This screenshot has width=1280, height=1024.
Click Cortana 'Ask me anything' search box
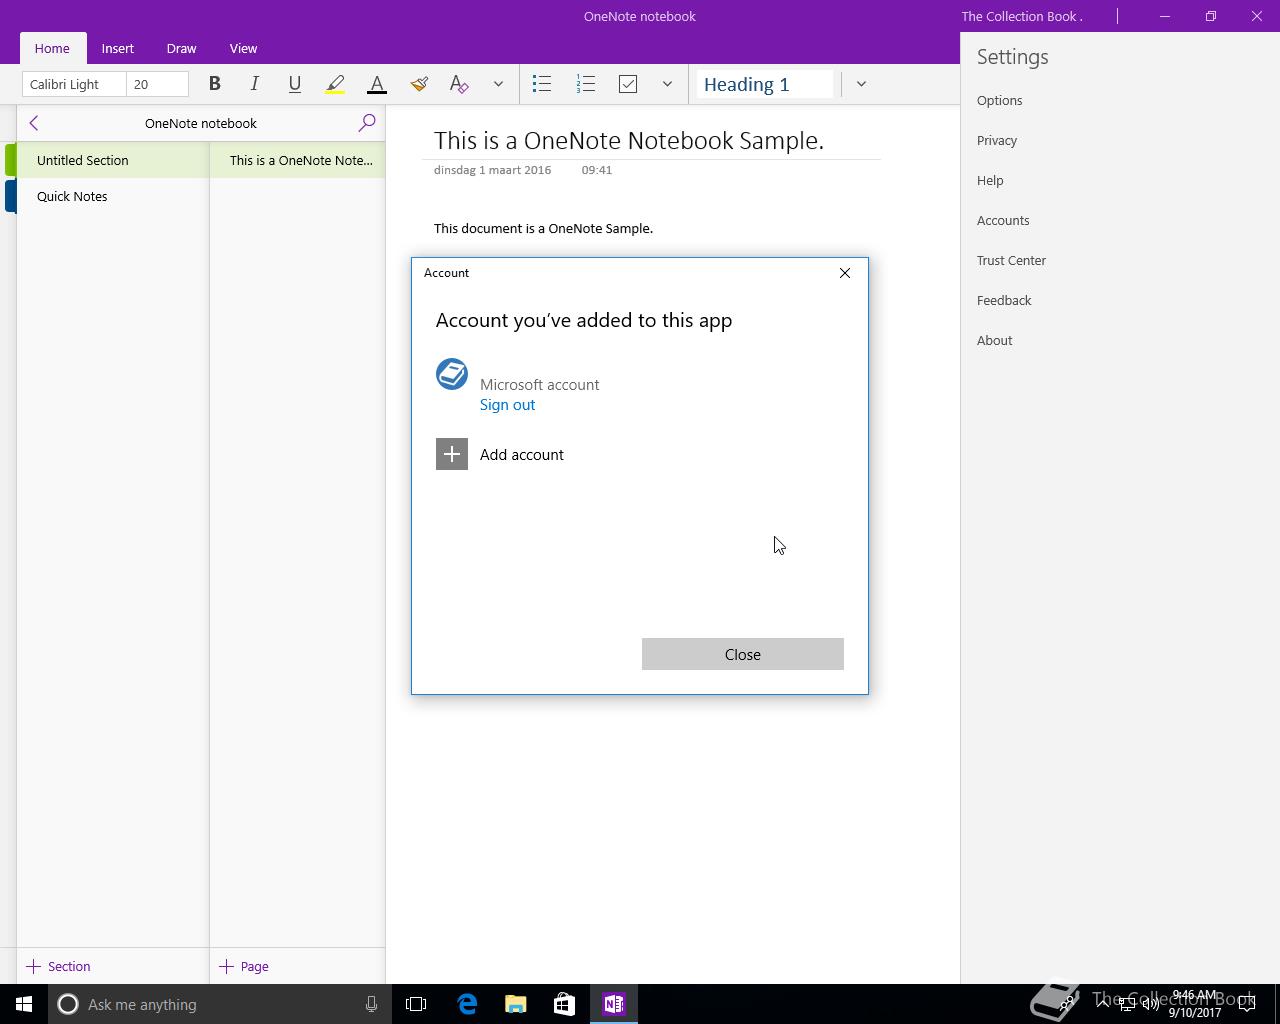pos(219,1004)
